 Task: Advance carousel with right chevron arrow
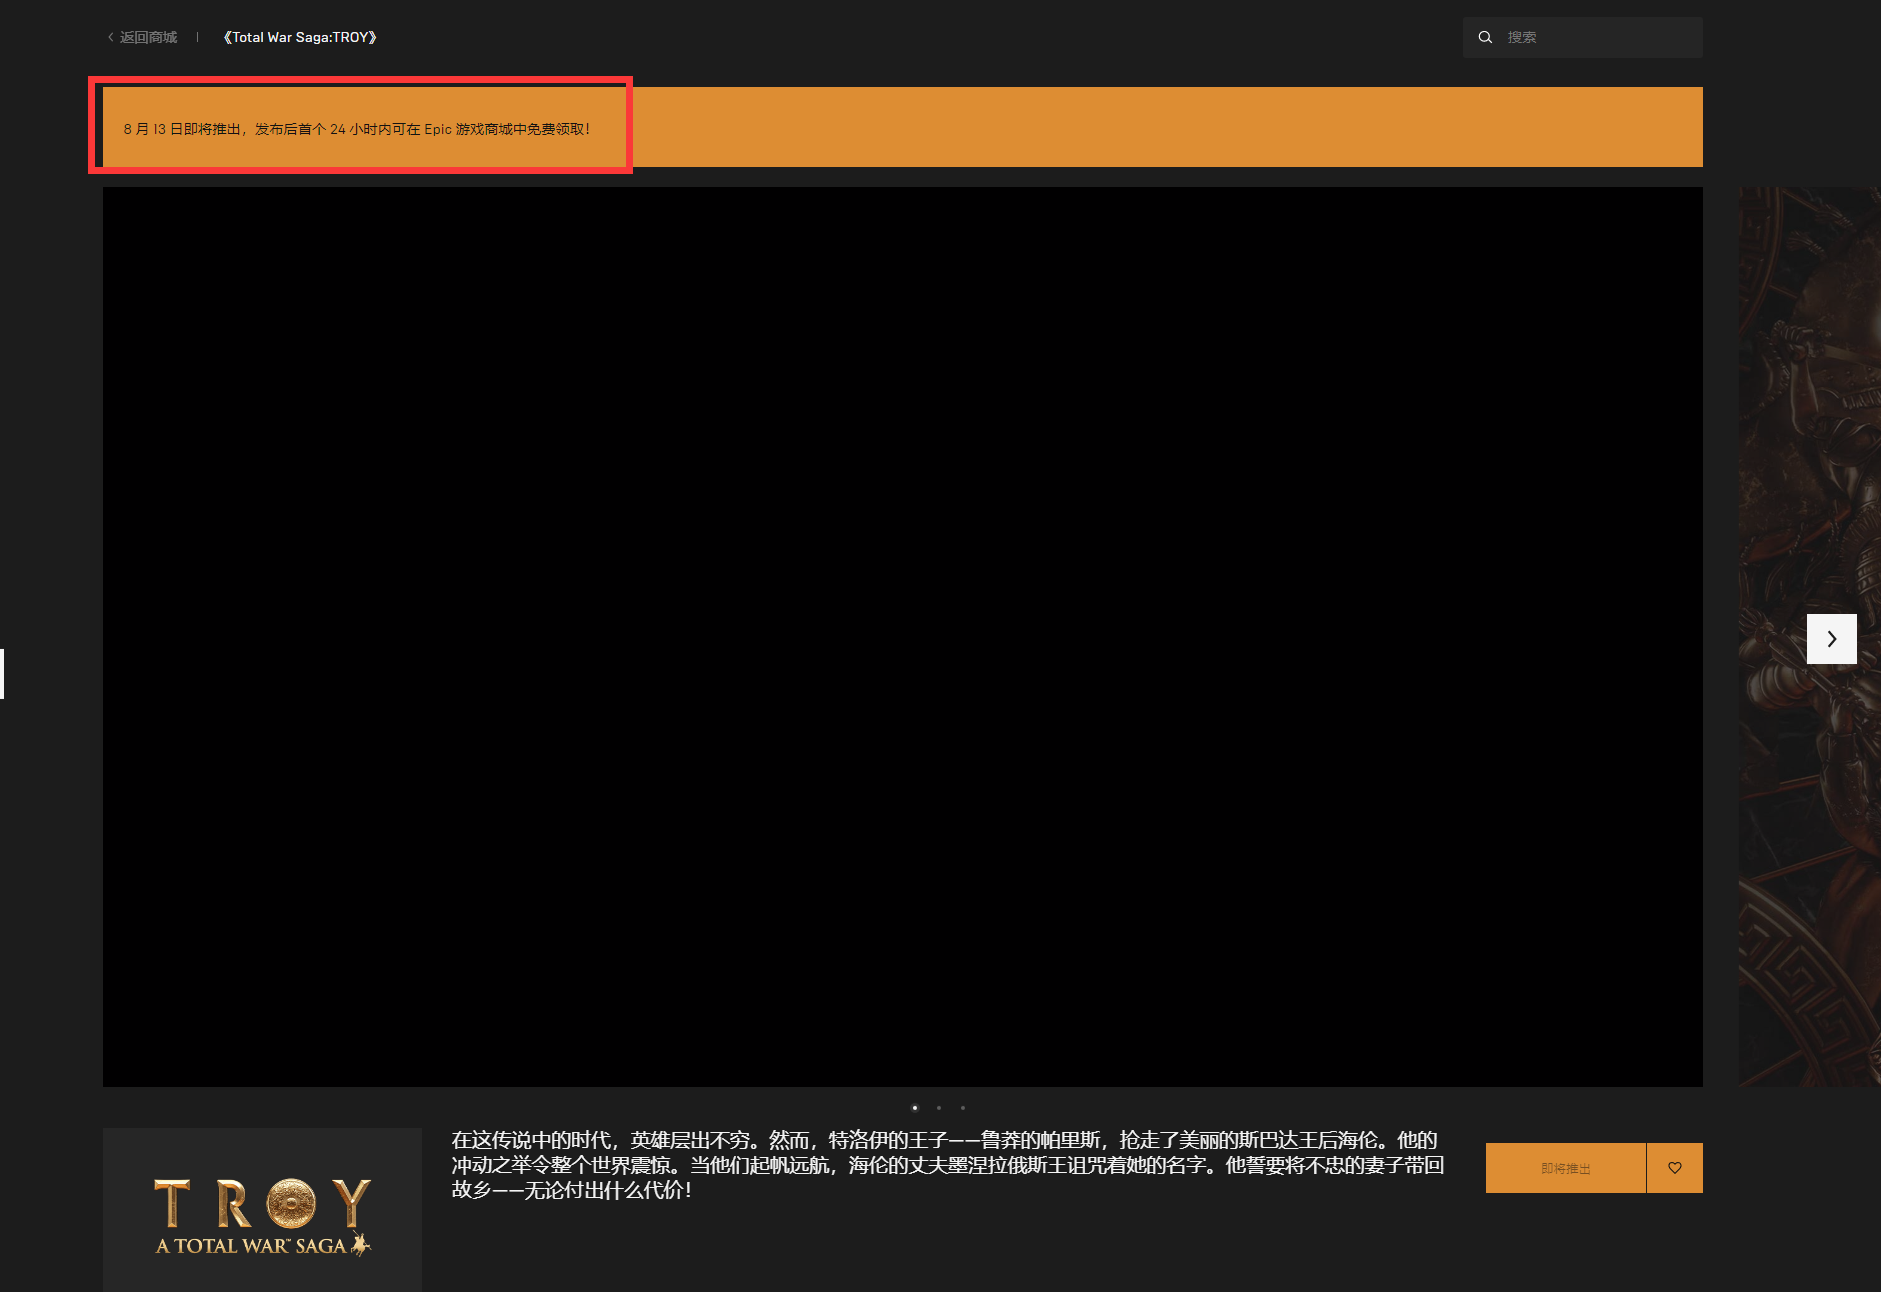[x=1831, y=639]
